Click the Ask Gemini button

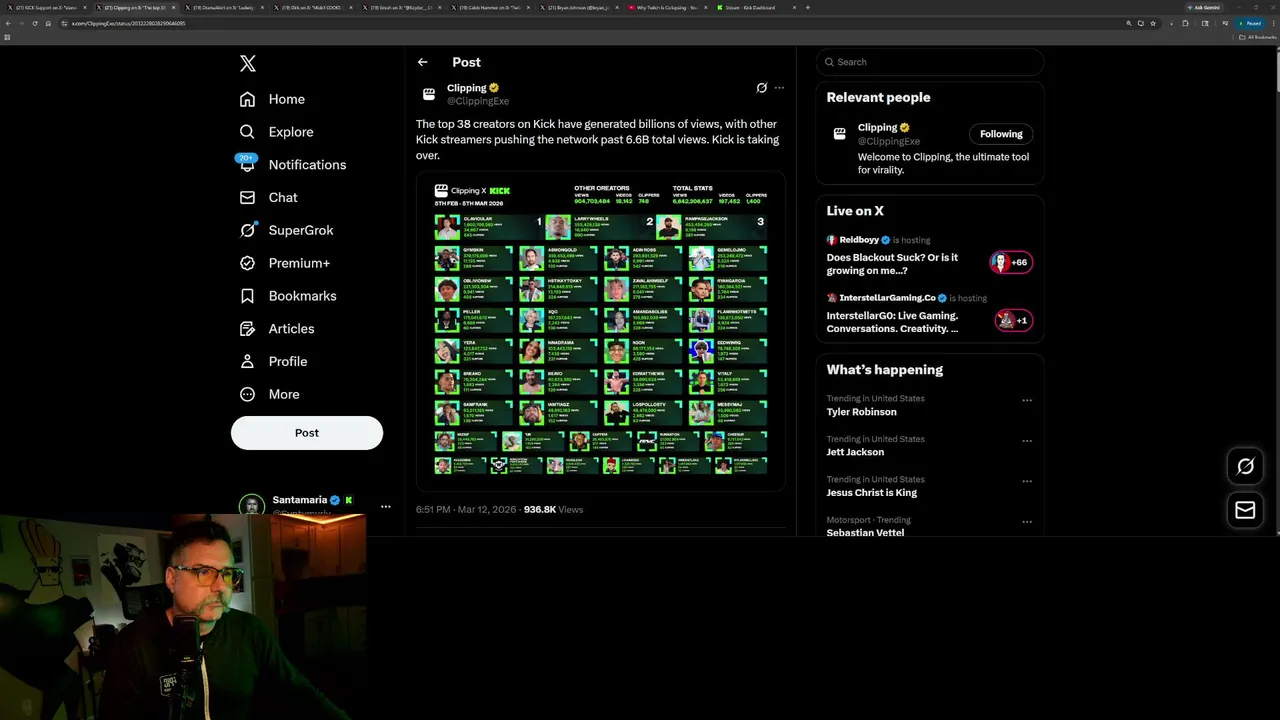tap(1205, 7)
